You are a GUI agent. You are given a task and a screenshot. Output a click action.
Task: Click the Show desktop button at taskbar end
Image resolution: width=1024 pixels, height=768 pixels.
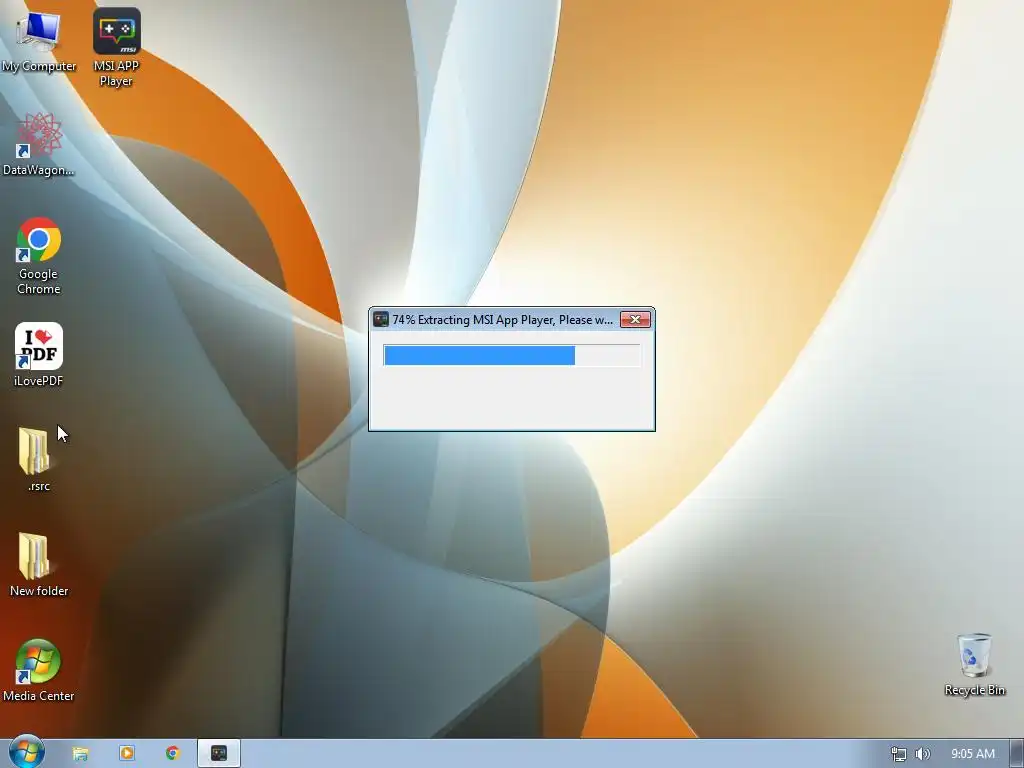(x=1017, y=754)
